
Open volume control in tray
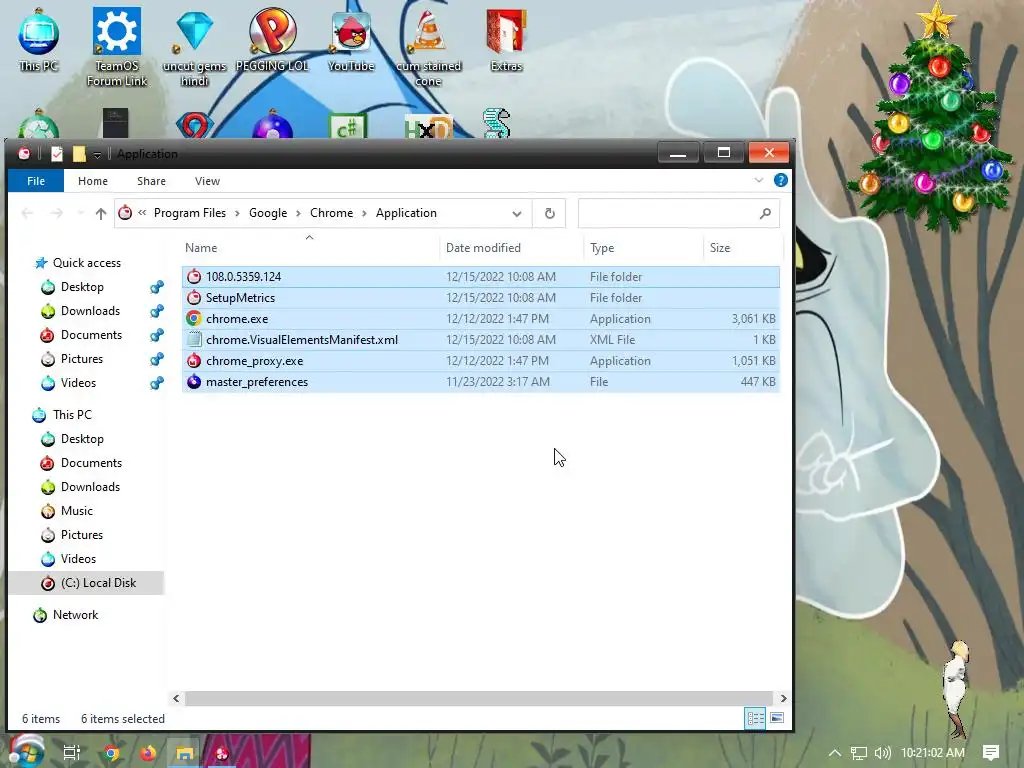[882, 752]
